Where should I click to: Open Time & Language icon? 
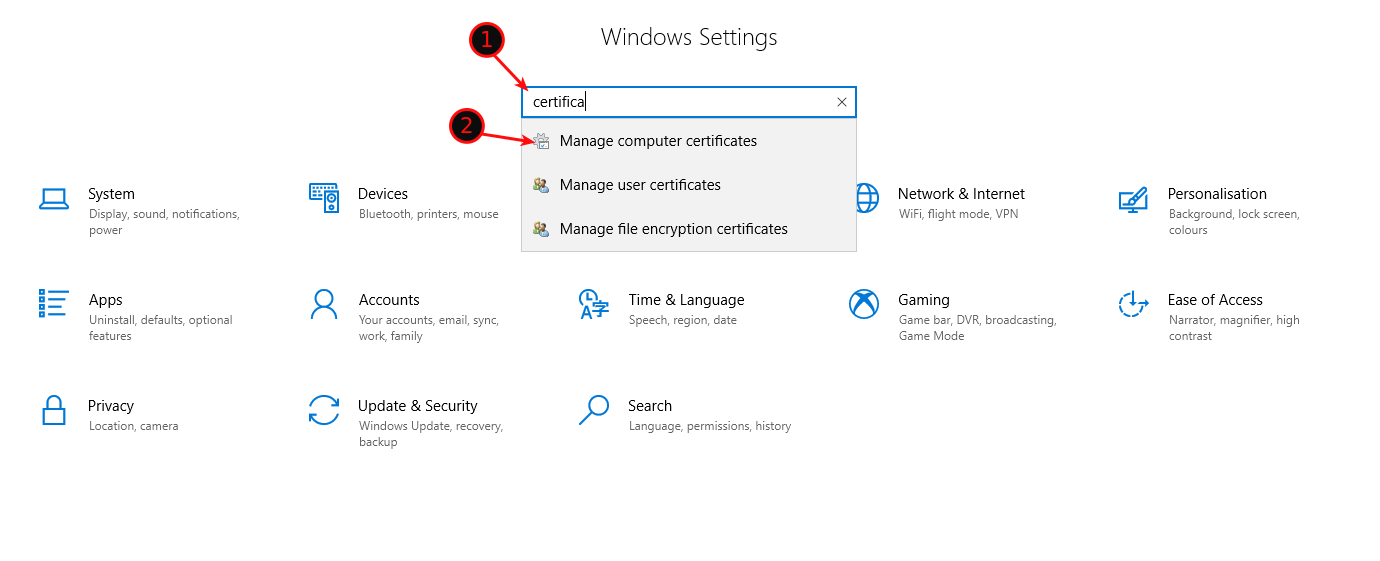click(593, 304)
